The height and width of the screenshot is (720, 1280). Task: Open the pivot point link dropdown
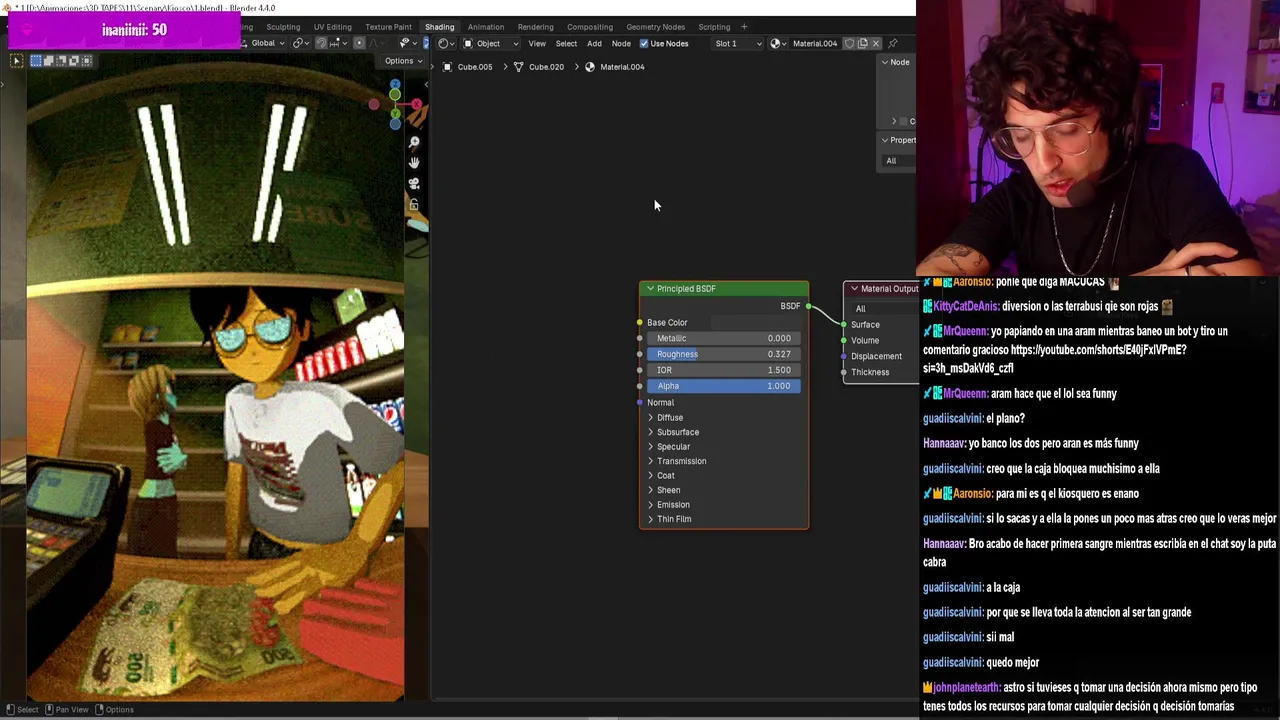(300, 43)
